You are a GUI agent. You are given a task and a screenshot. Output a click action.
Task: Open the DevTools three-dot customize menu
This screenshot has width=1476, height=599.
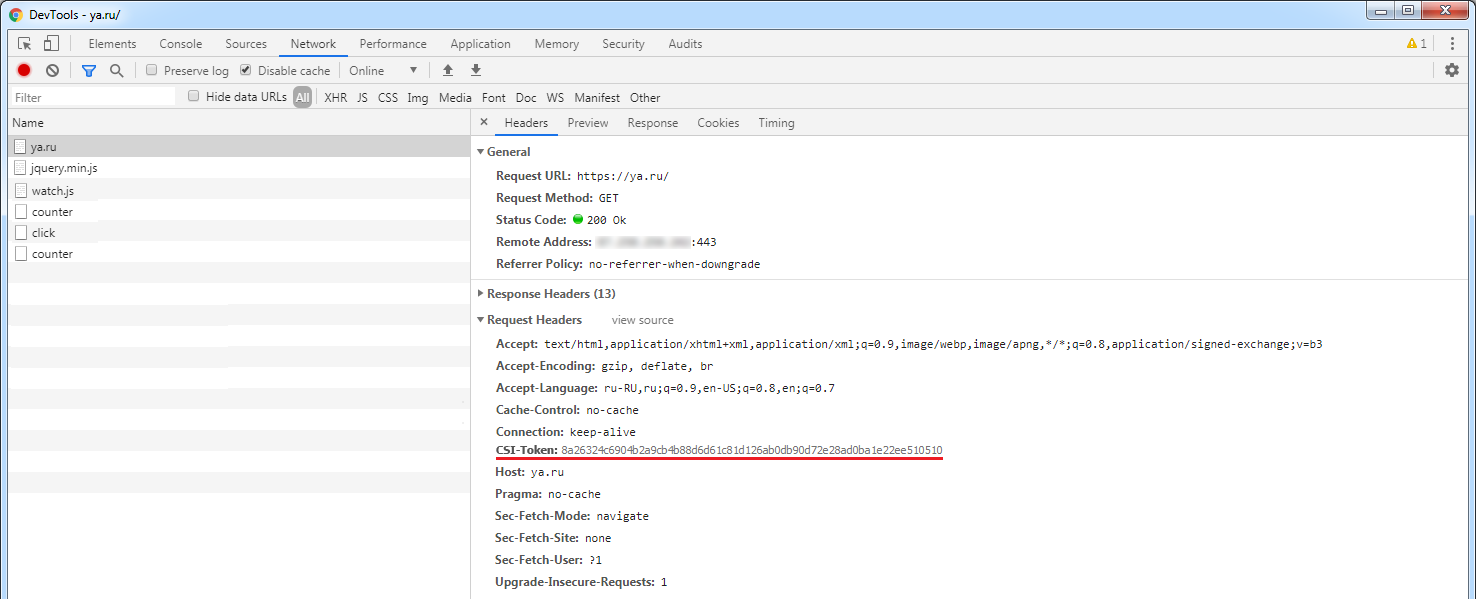pyautogui.click(x=1452, y=44)
